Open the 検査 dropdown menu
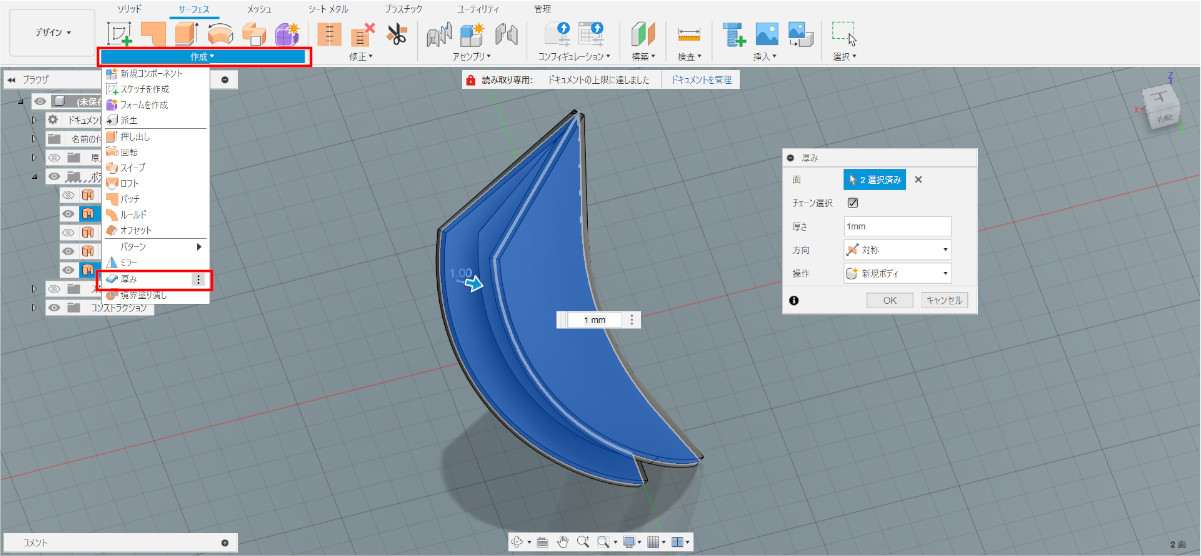Screen dimensions: 1201x556 click(689, 57)
